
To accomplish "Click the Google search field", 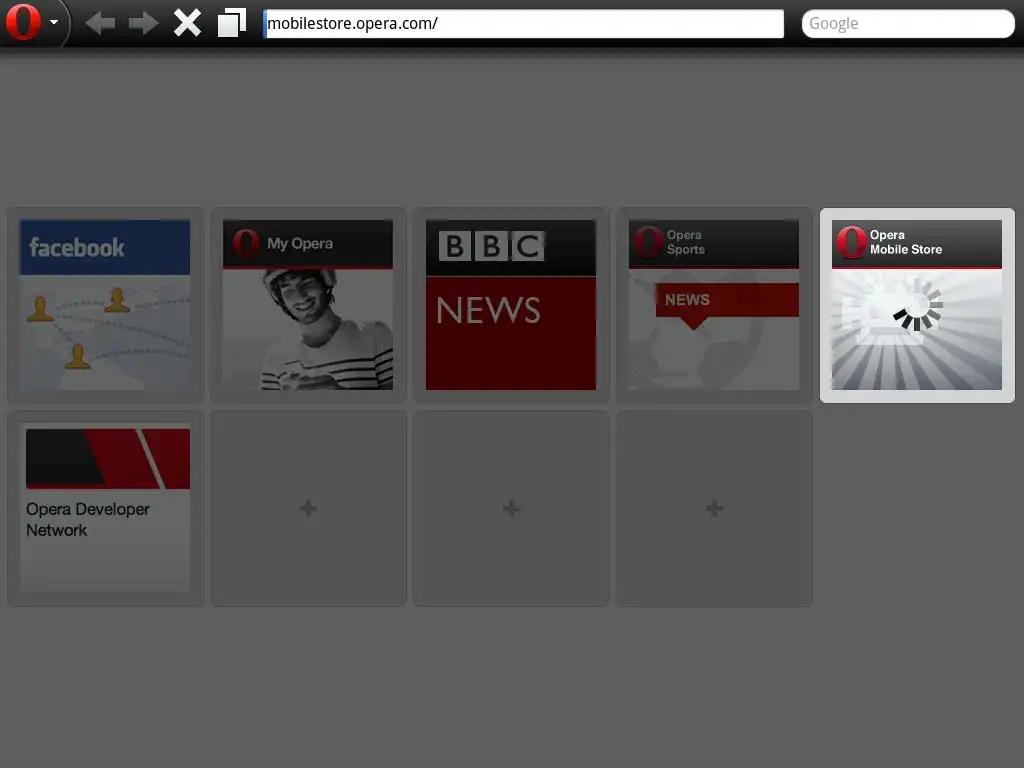I will [908, 24].
